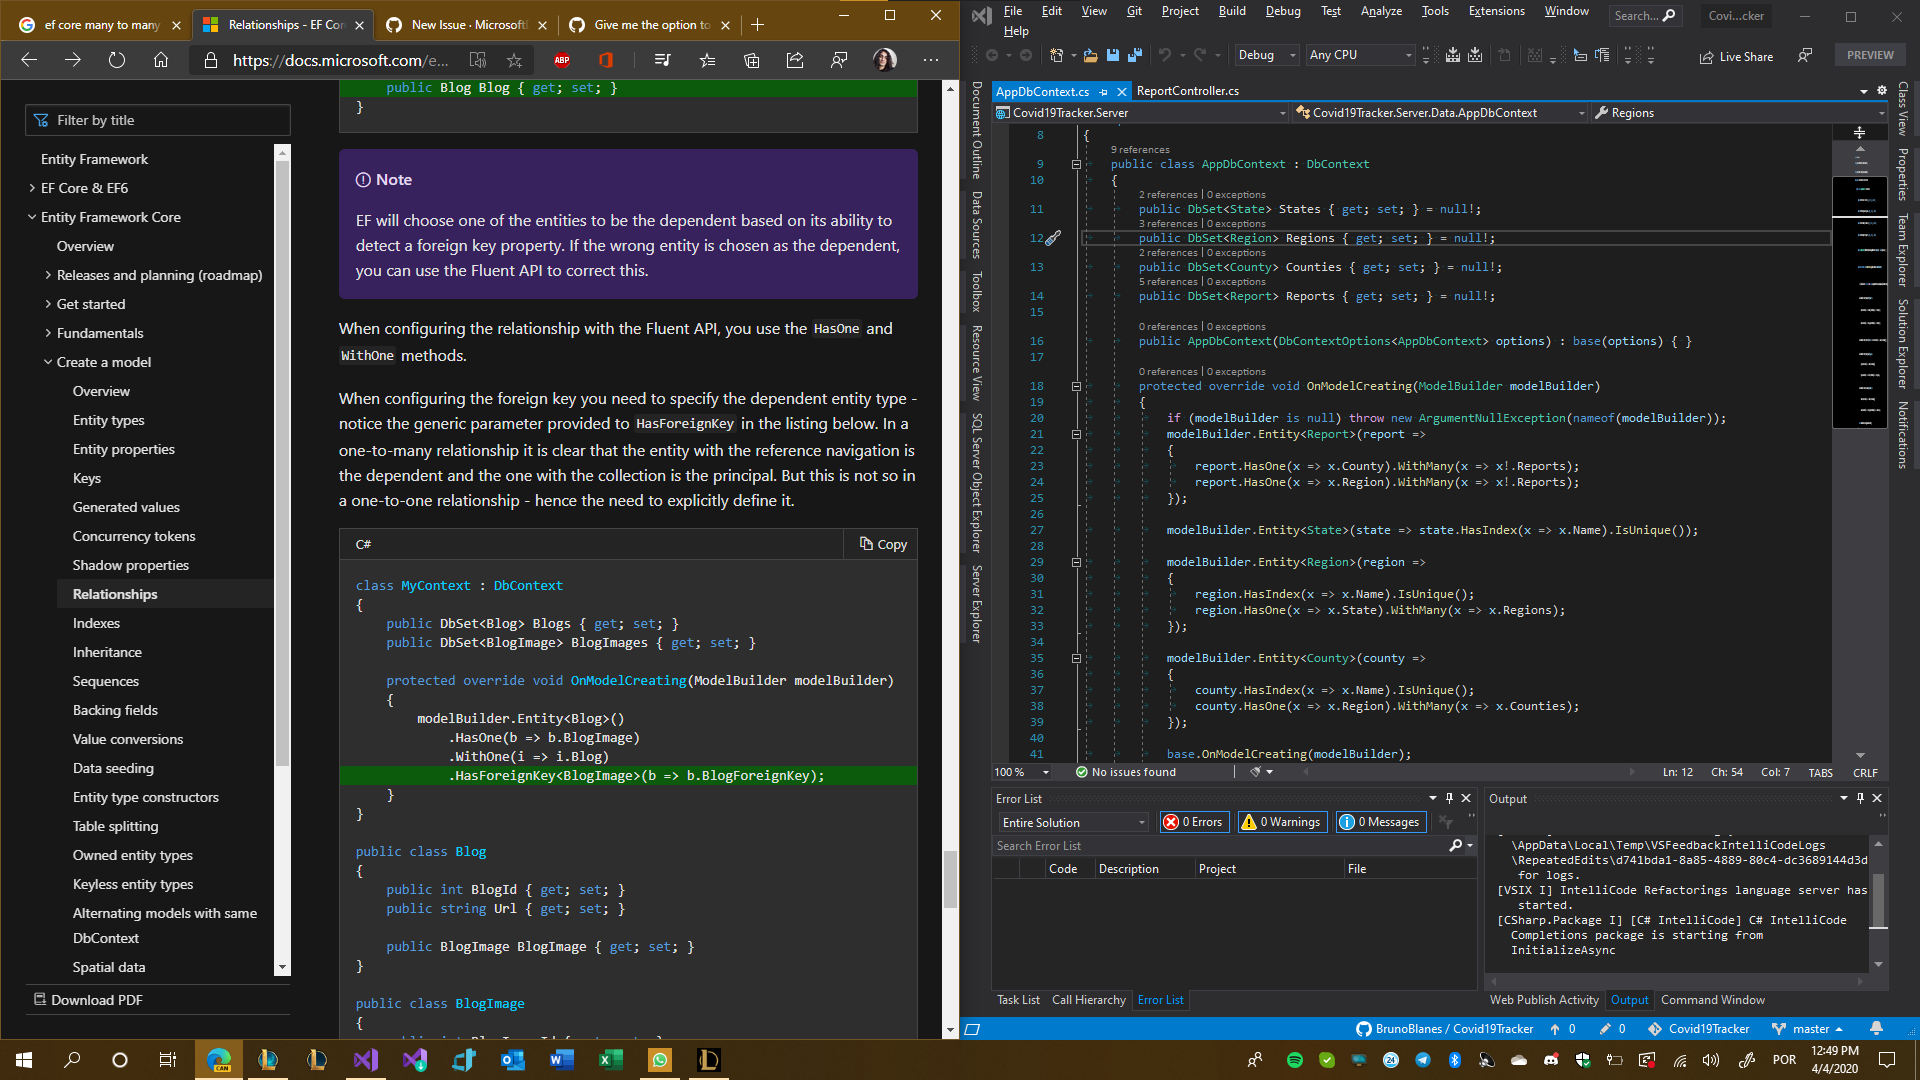Expand the EF Core & EF6 tree item

pyautogui.click(x=32, y=188)
